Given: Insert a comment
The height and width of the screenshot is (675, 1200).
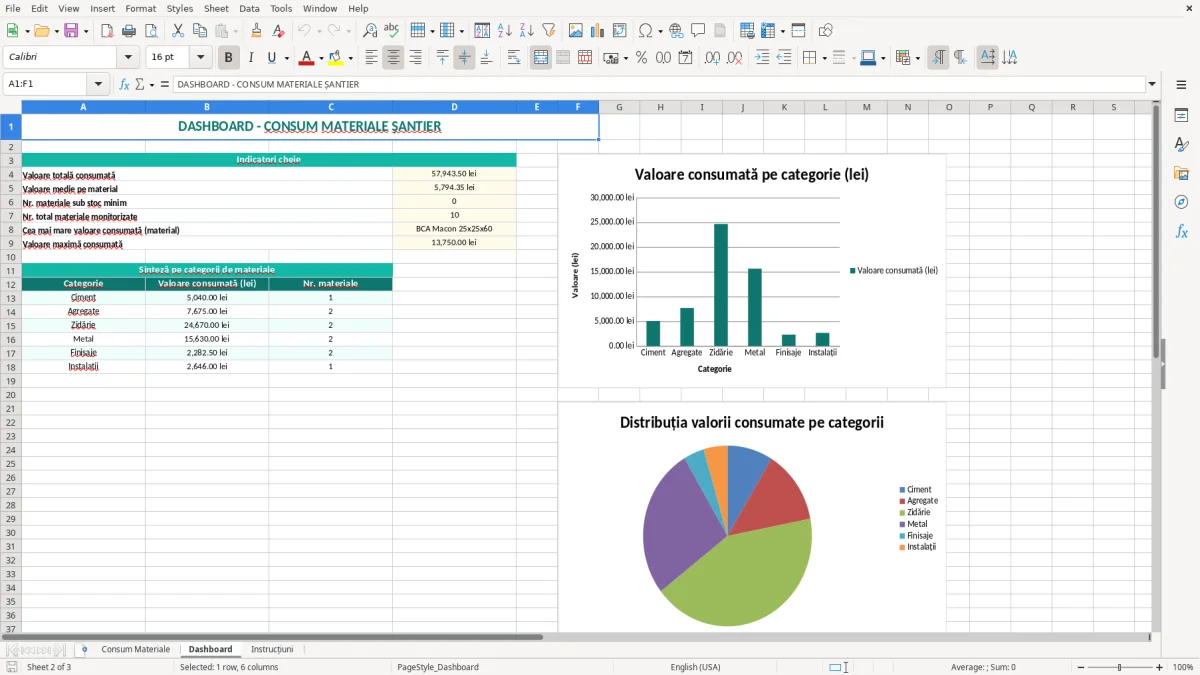Looking at the screenshot, I should pos(698,31).
